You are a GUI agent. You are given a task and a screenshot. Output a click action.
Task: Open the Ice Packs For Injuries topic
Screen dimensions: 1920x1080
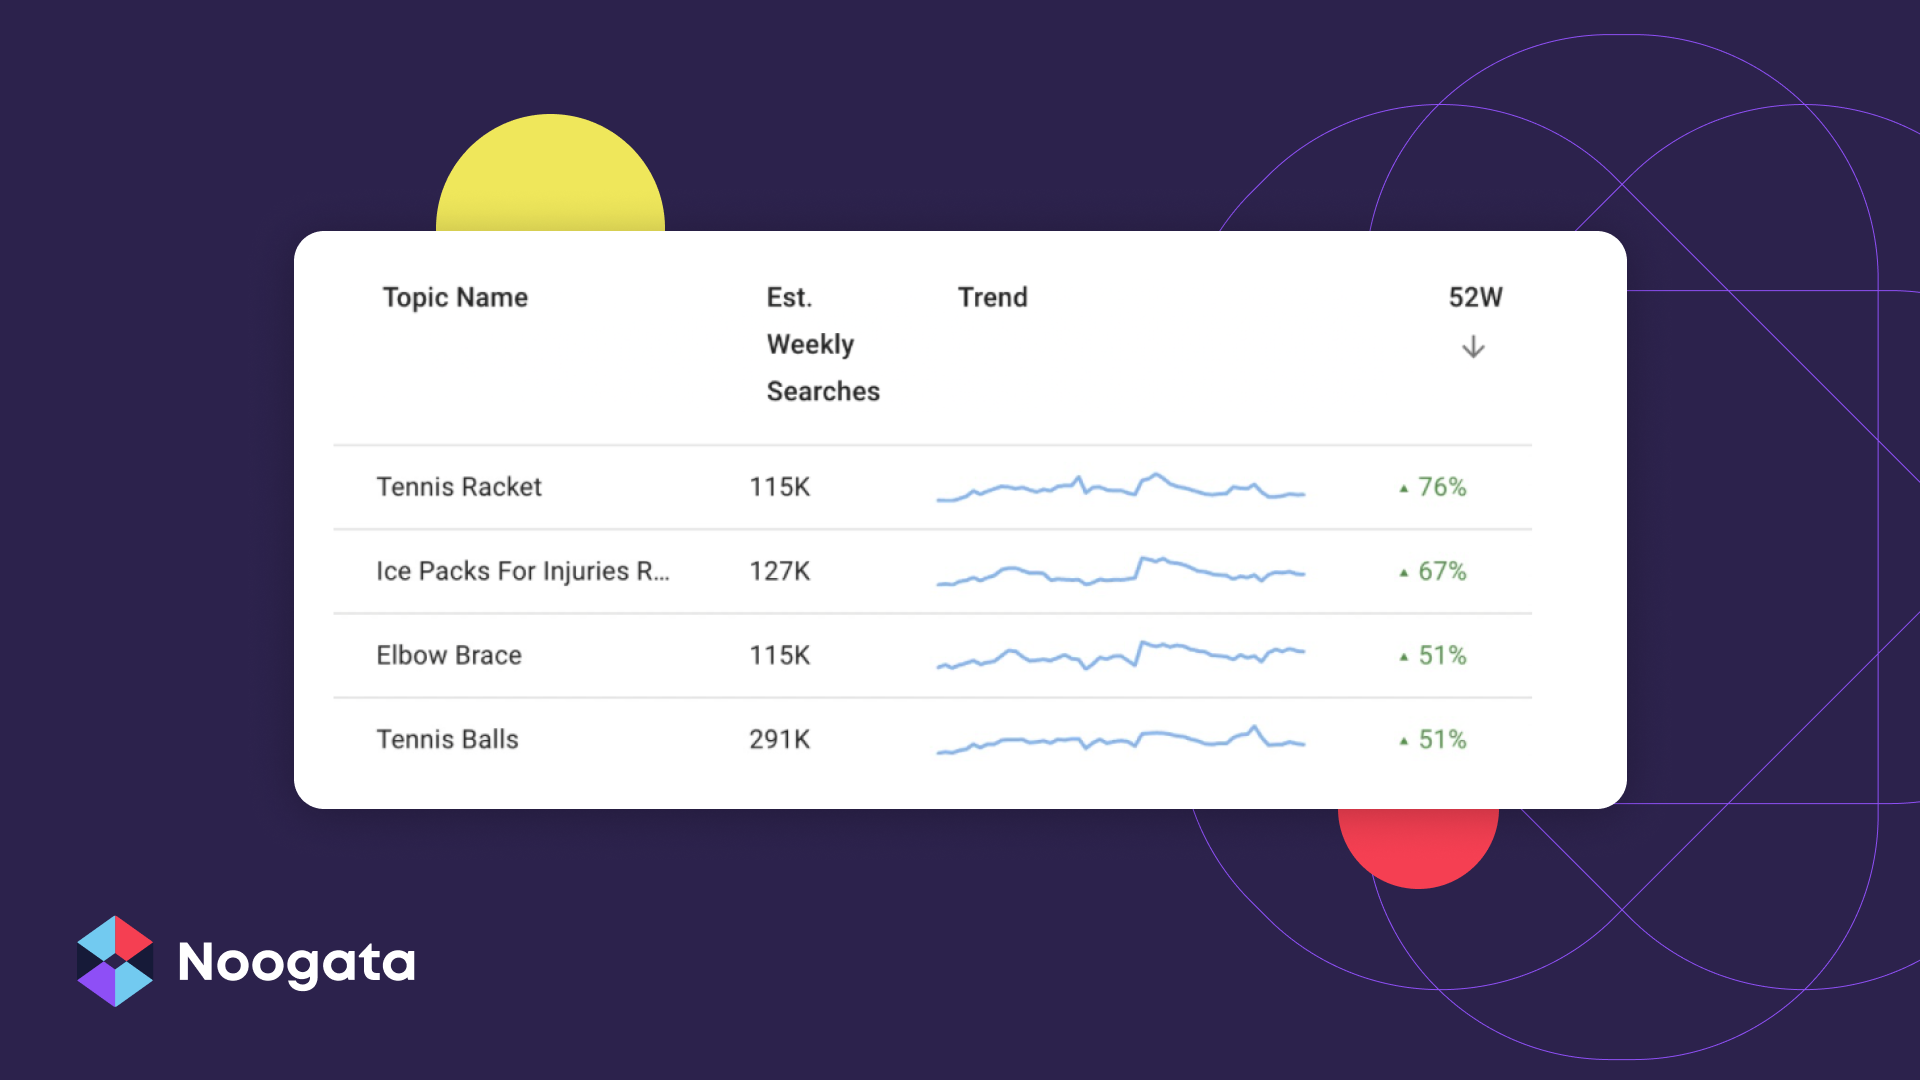(523, 571)
